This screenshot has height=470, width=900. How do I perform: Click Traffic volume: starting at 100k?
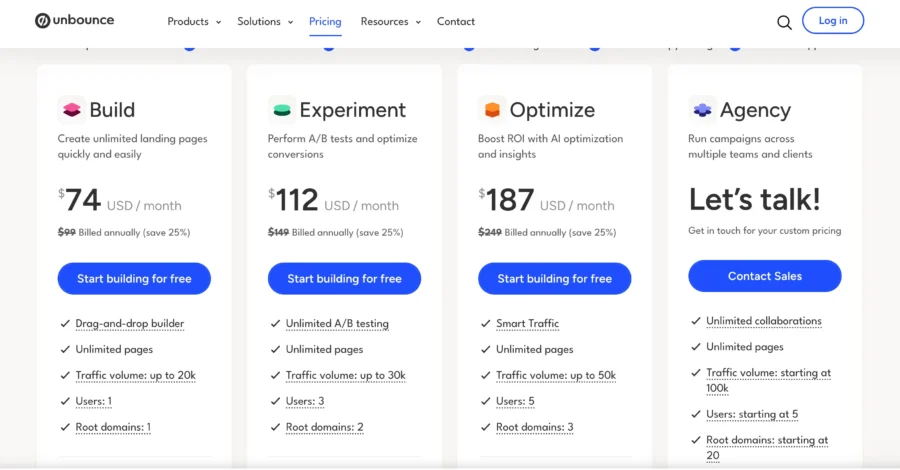(768, 380)
